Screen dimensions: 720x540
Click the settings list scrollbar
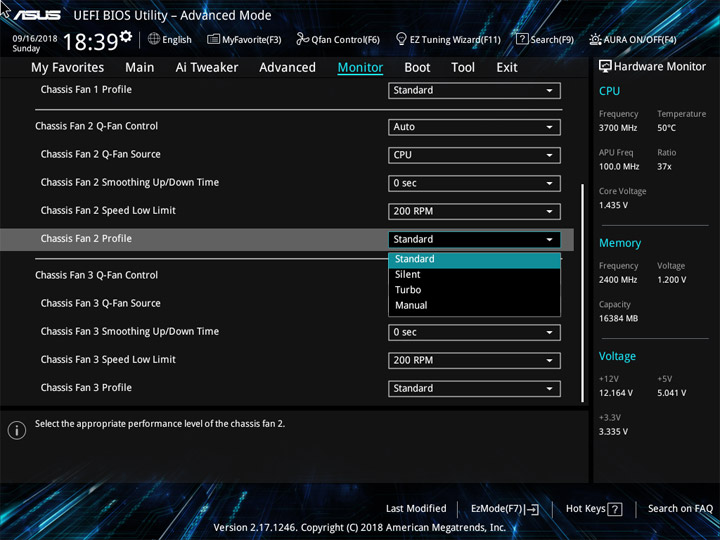pyautogui.click(x=583, y=293)
